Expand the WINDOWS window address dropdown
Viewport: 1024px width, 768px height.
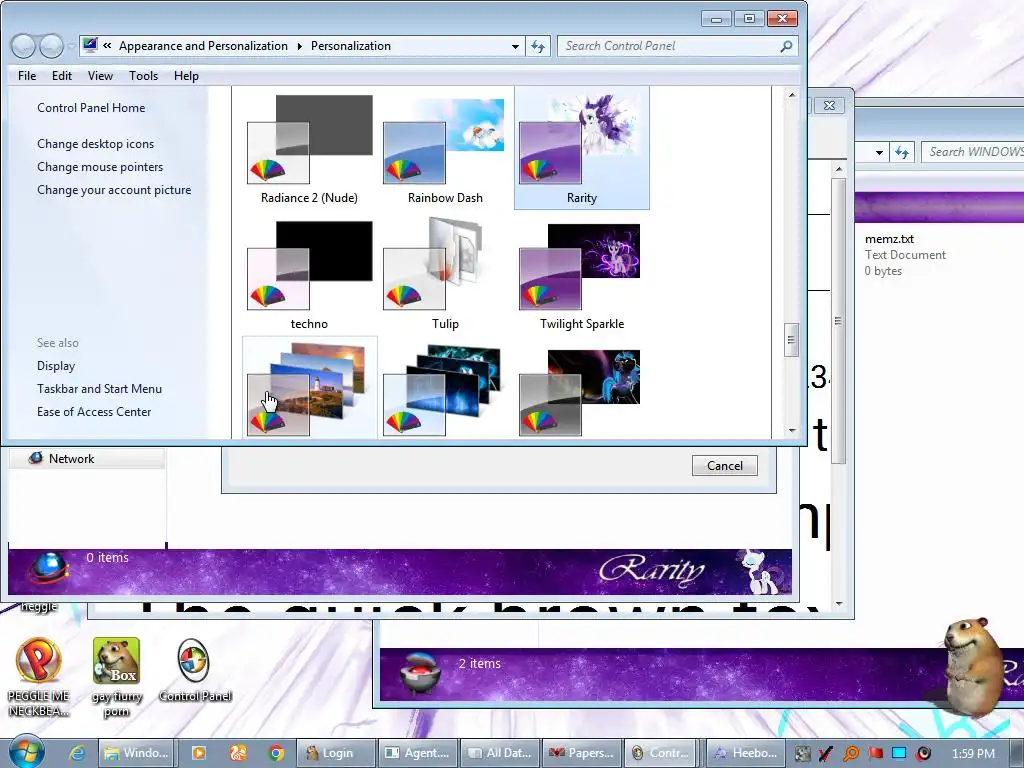pyautogui.click(x=879, y=152)
